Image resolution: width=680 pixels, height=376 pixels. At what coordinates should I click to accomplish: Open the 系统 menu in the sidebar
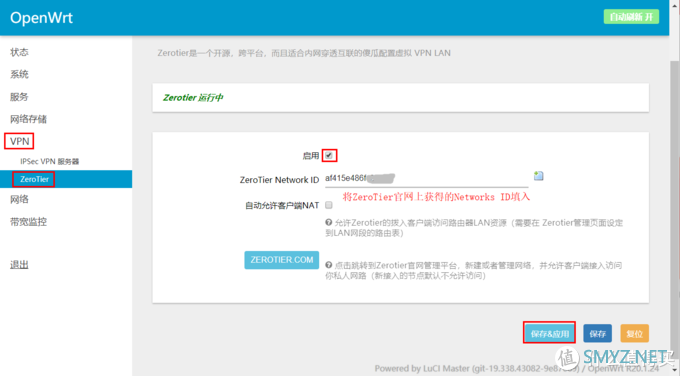tap(19, 75)
